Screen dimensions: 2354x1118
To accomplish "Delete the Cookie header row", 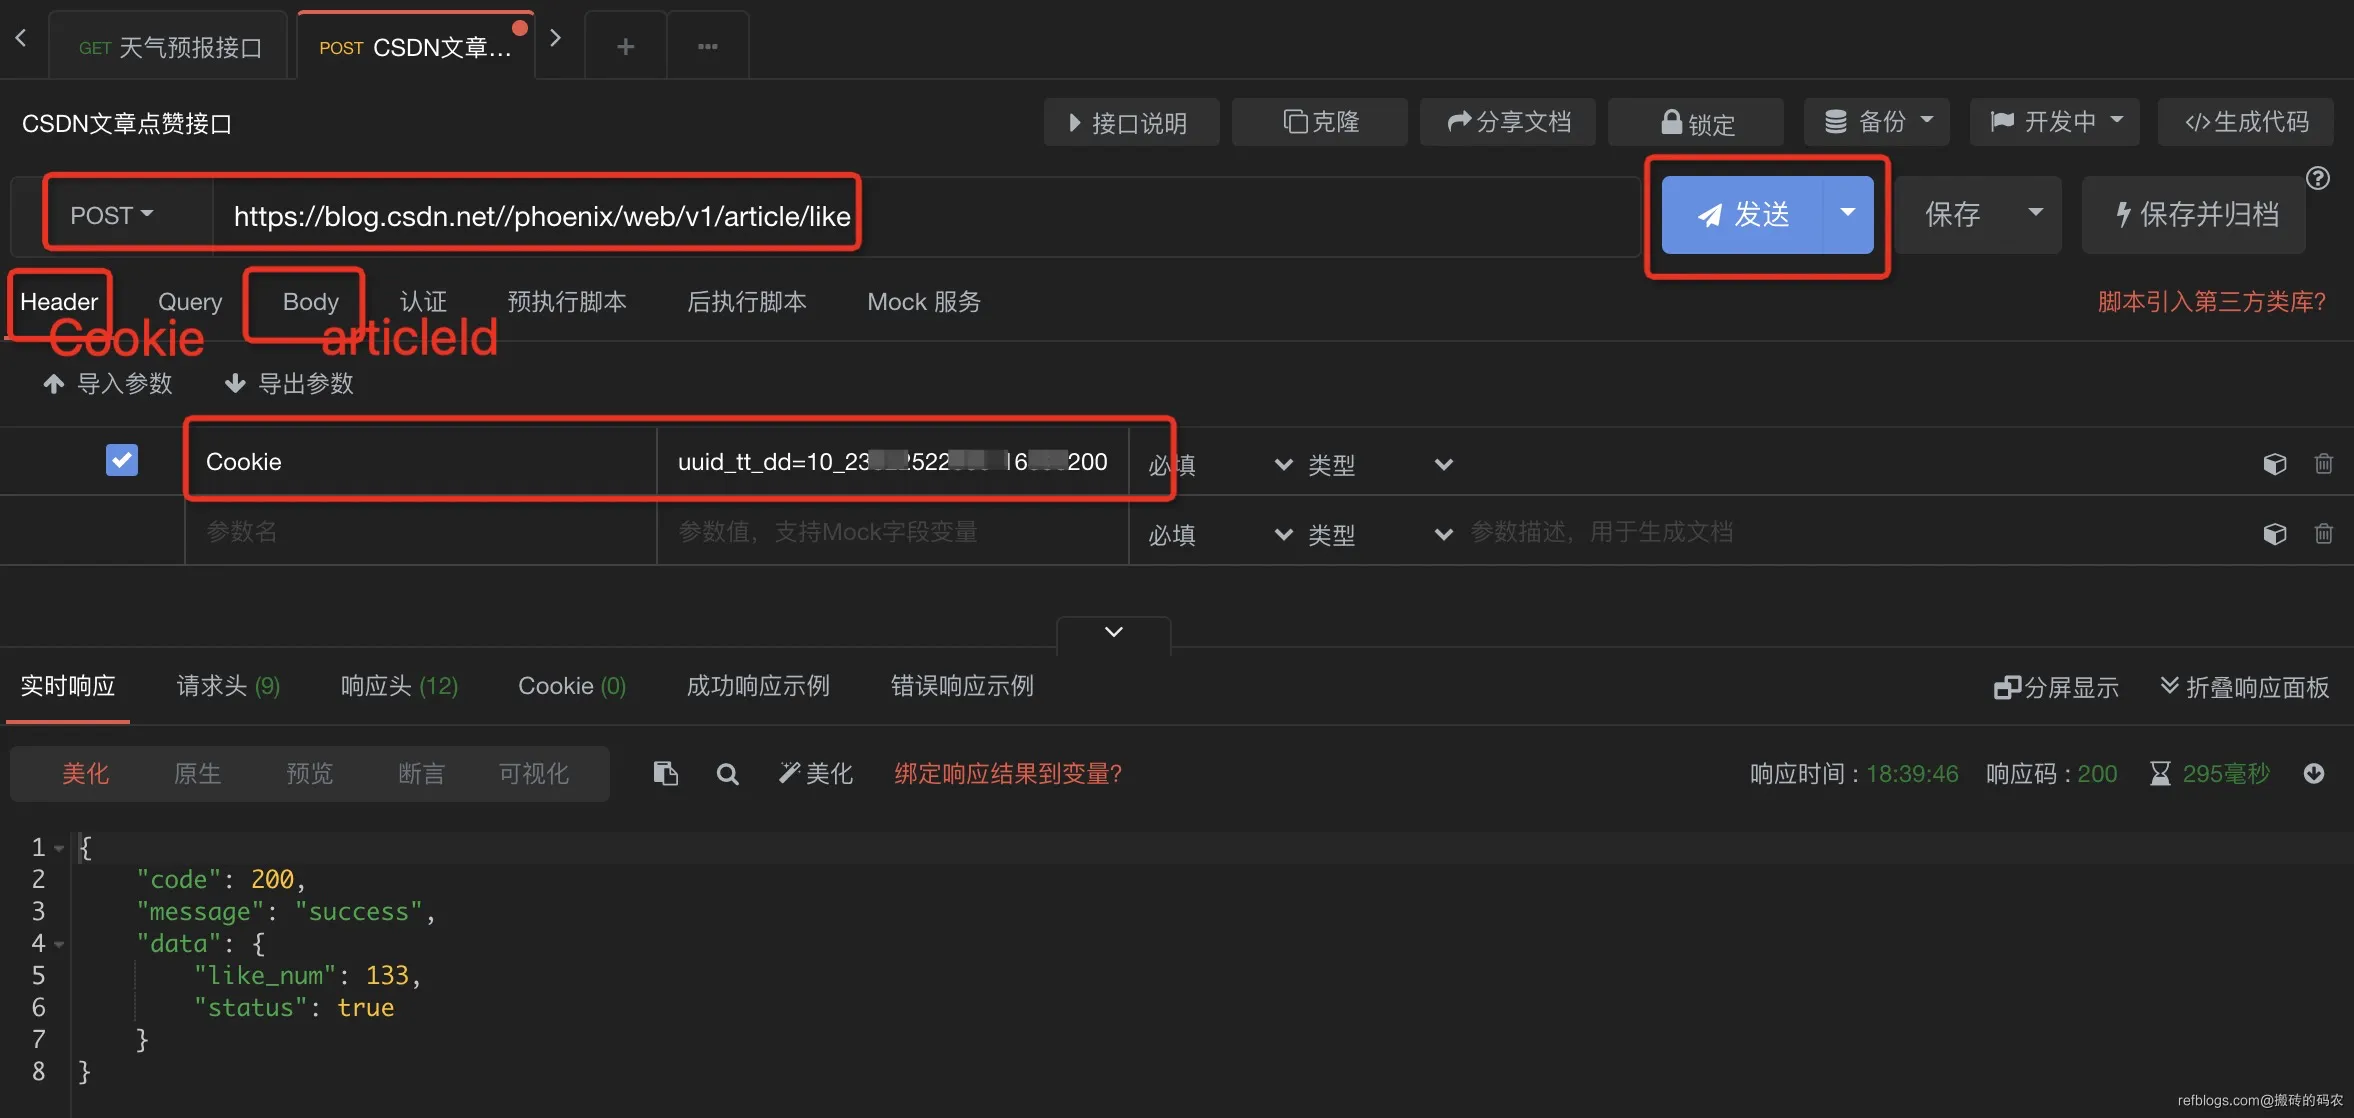I will pos(2323,464).
